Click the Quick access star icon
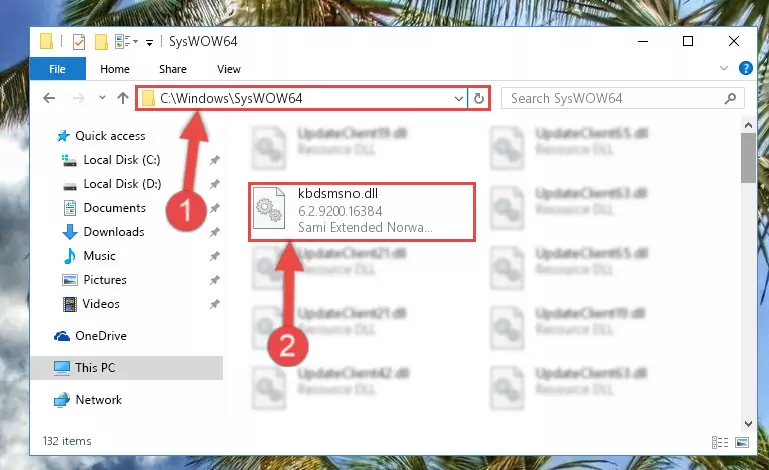The image size is (769, 470). pyautogui.click(x=63, y=136)
